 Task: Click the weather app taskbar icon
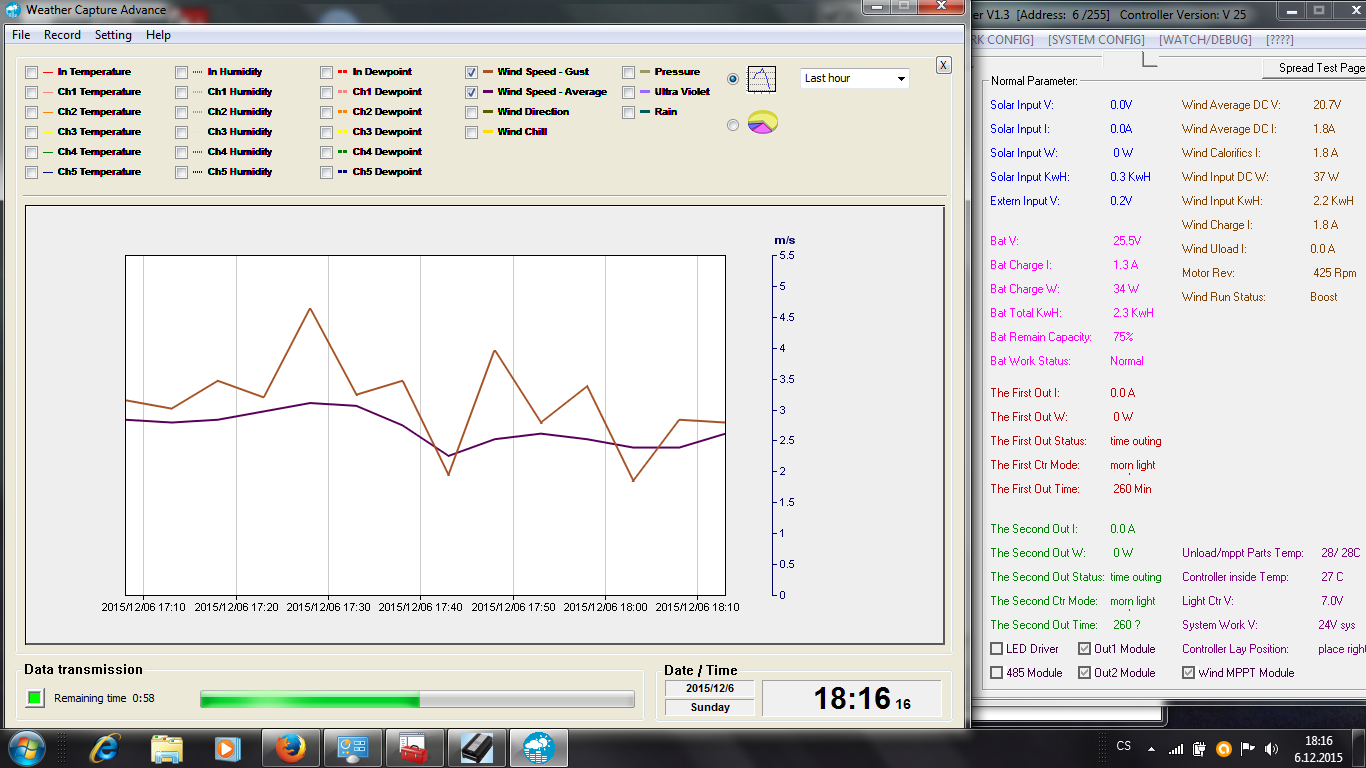click(538, 748)
